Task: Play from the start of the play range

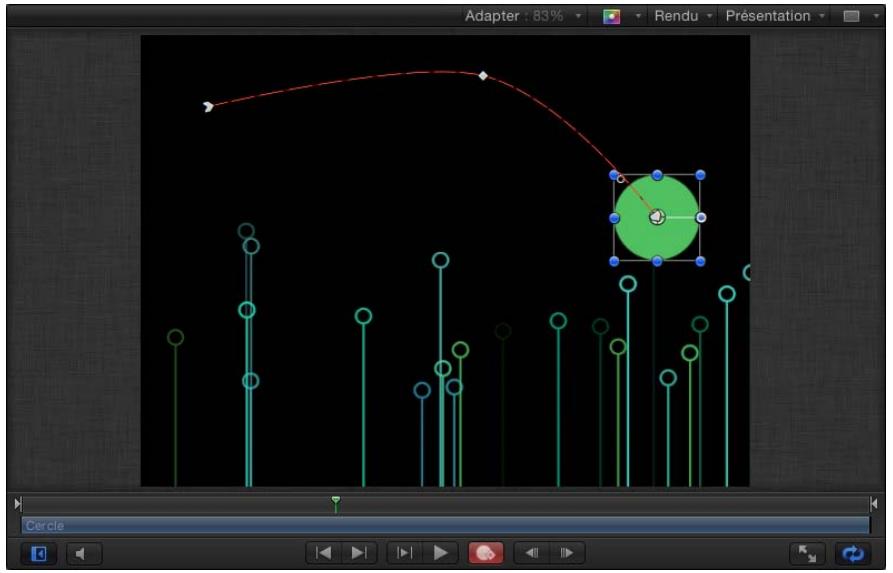Action: click(404, 552)
